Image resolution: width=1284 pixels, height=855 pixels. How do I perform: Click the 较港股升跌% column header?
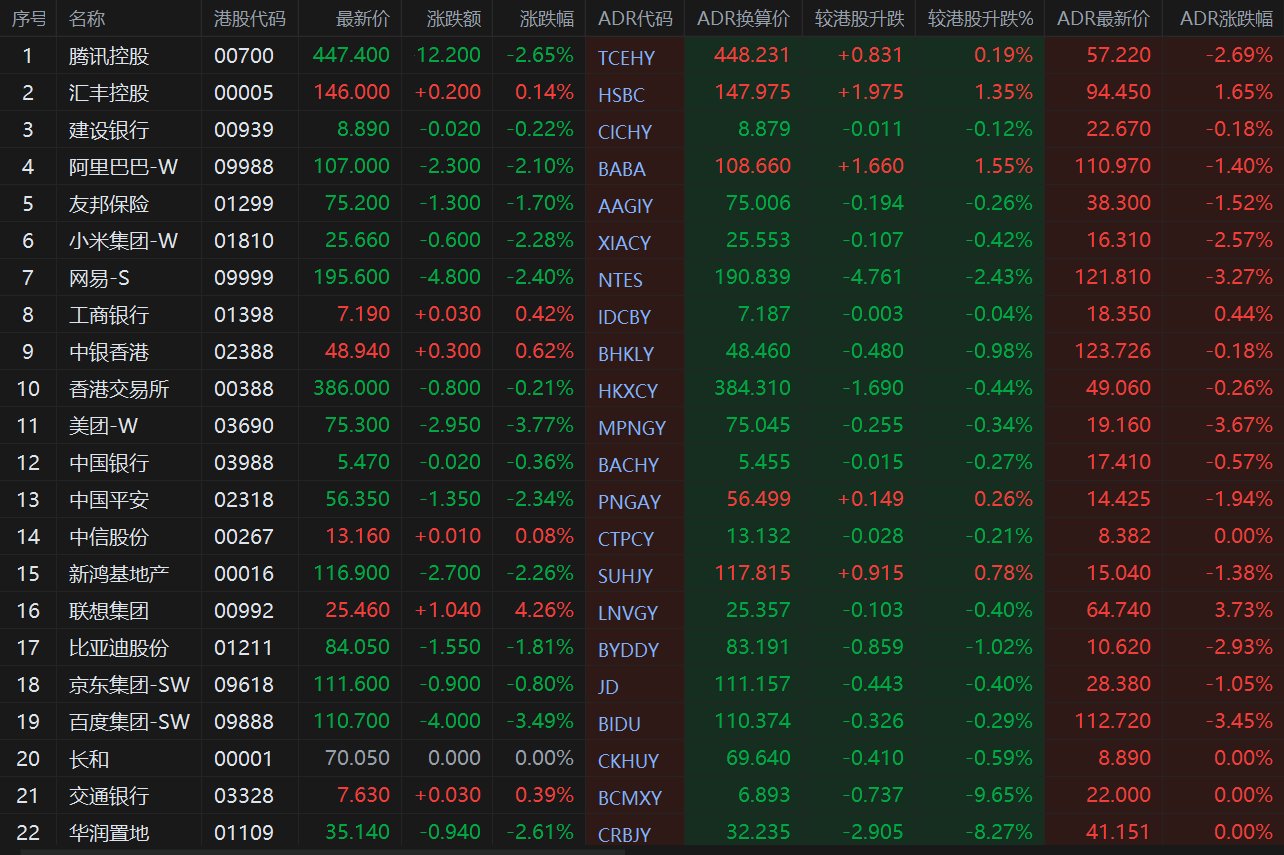(x=980, y=18)
